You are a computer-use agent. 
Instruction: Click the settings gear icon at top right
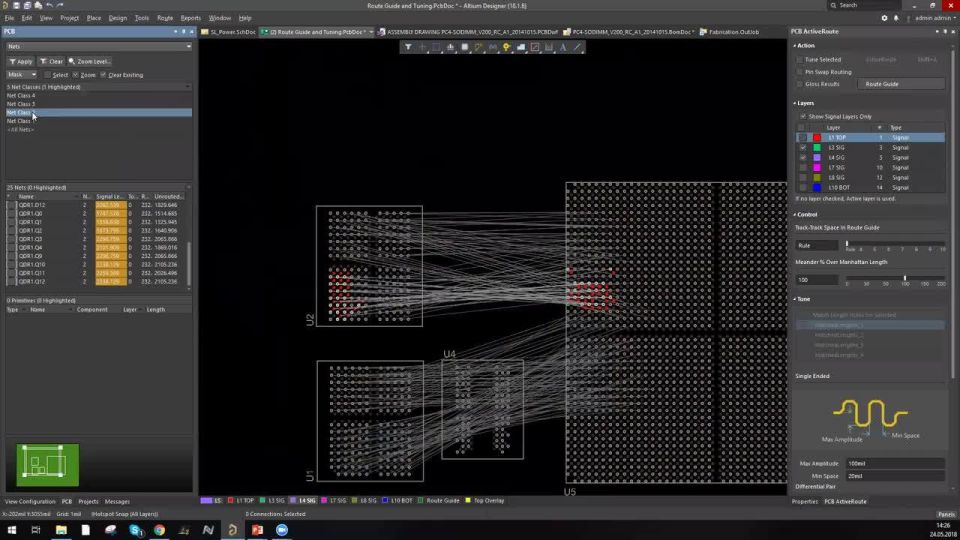884,18
